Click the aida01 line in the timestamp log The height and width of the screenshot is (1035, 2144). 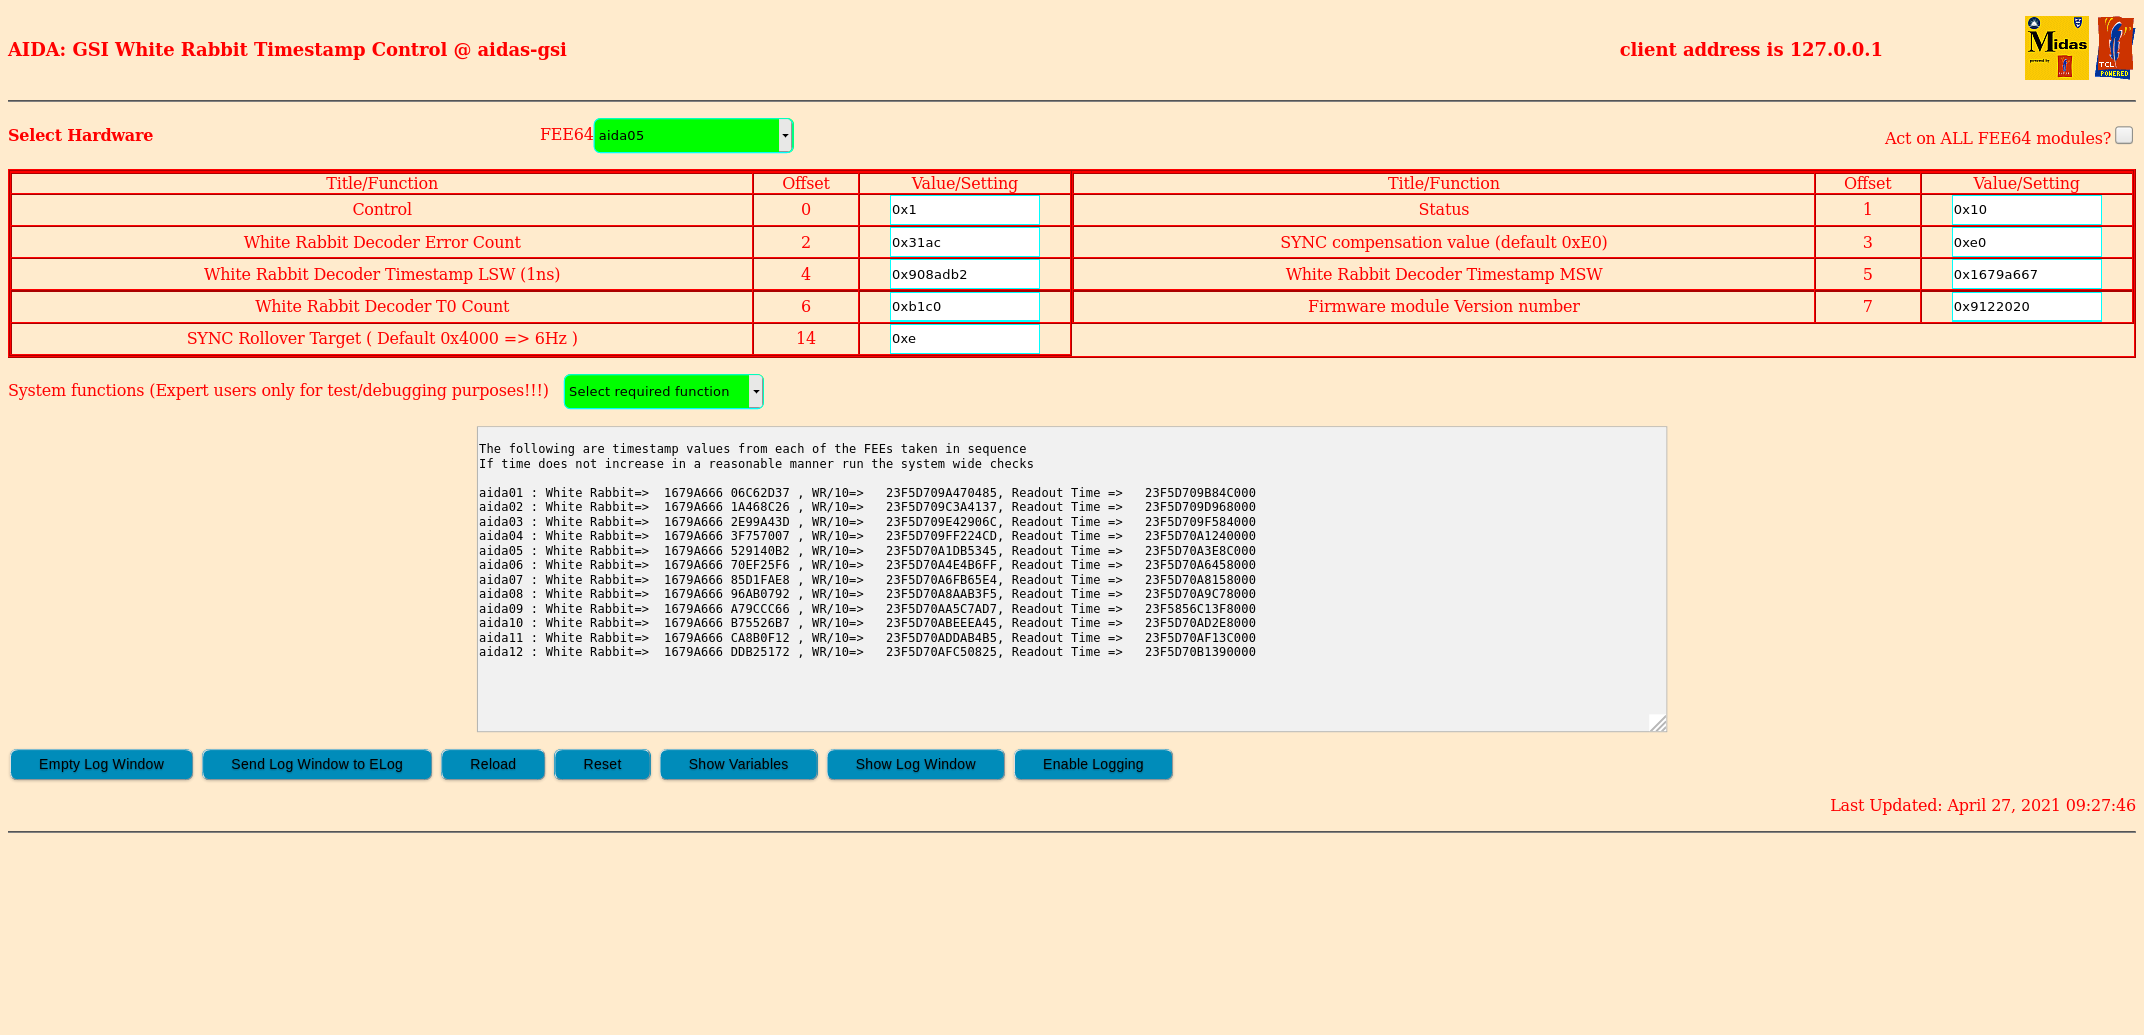[867, 493]
